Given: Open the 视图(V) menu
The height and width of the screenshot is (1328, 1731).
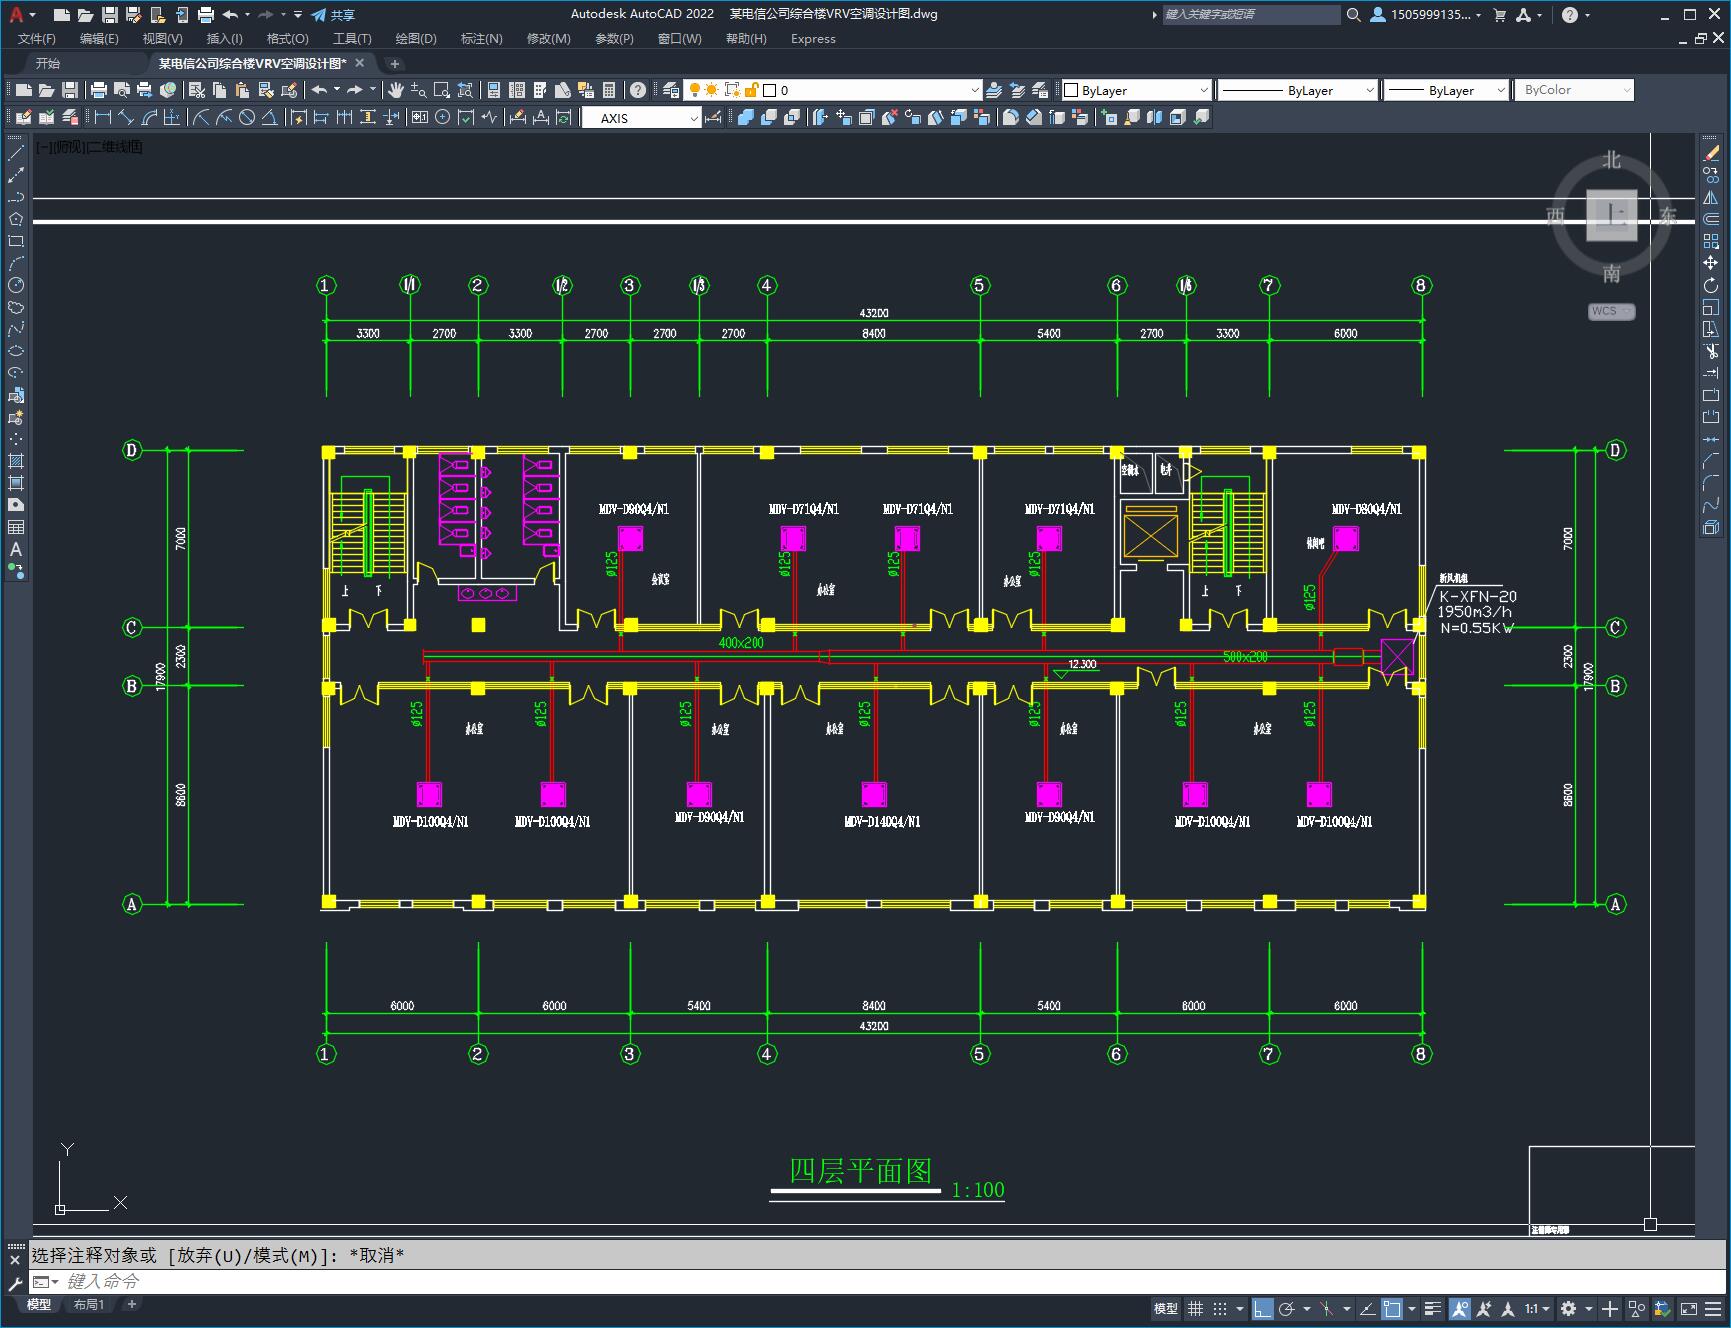Looking at the screenshot, I should pyautogui.click(x=162, y=38).
